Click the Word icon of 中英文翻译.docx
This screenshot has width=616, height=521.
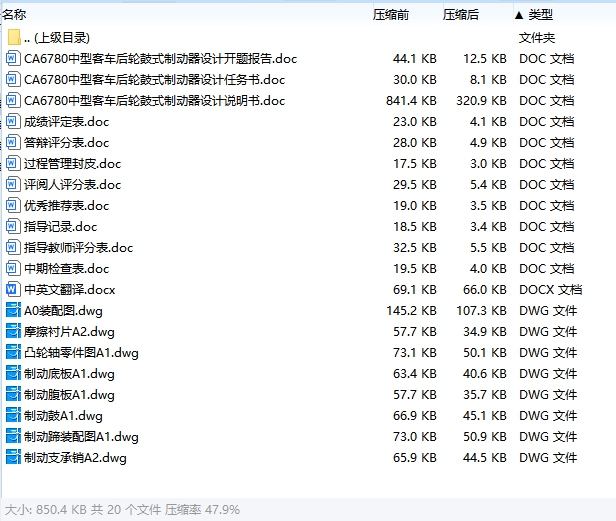click(x=12, y=290)
